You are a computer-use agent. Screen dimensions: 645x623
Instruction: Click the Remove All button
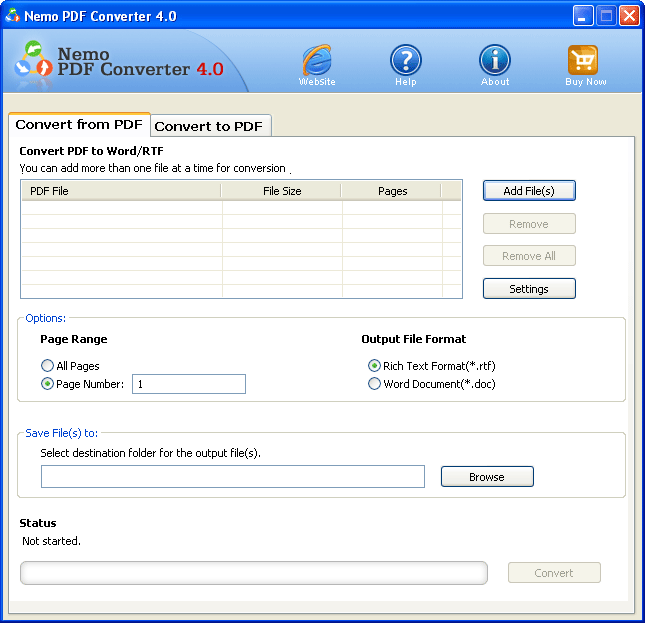[529, 256]
